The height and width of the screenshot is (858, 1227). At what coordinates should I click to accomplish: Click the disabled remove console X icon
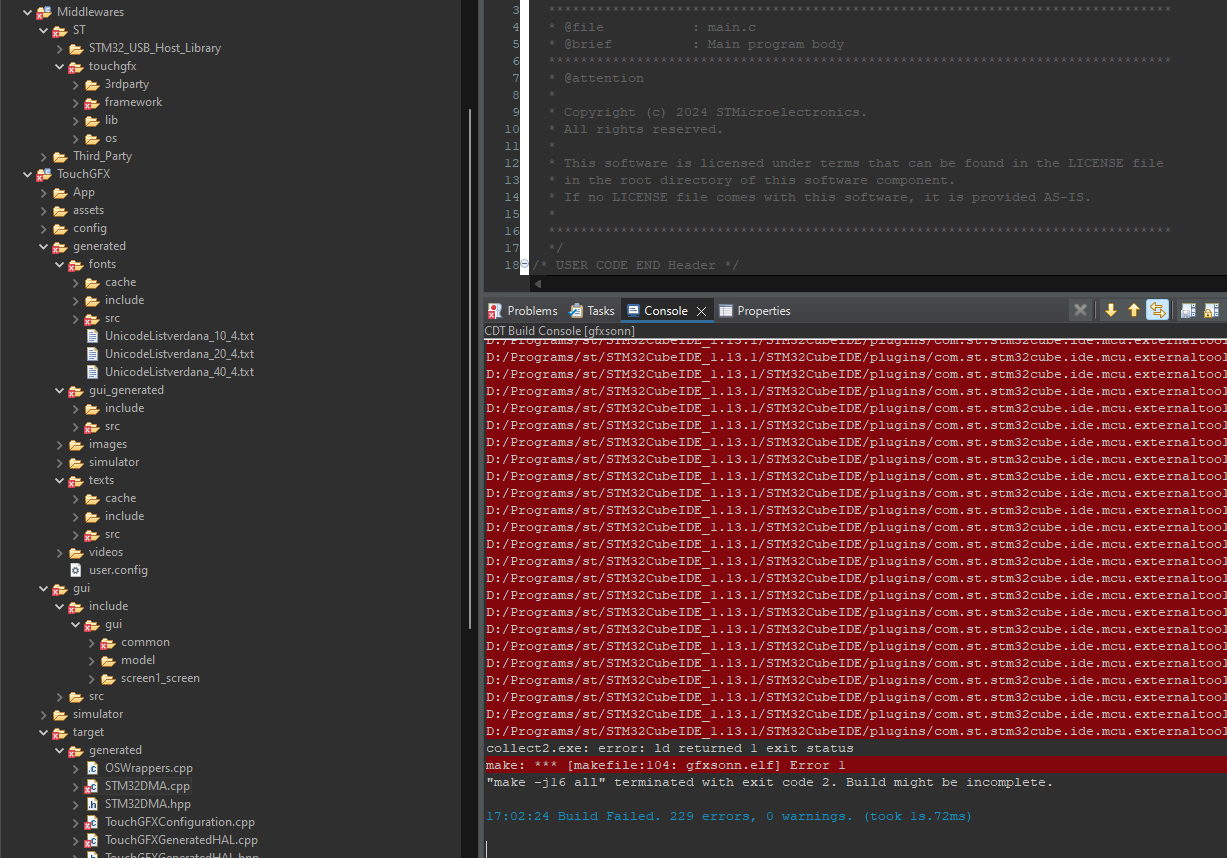1080,310
